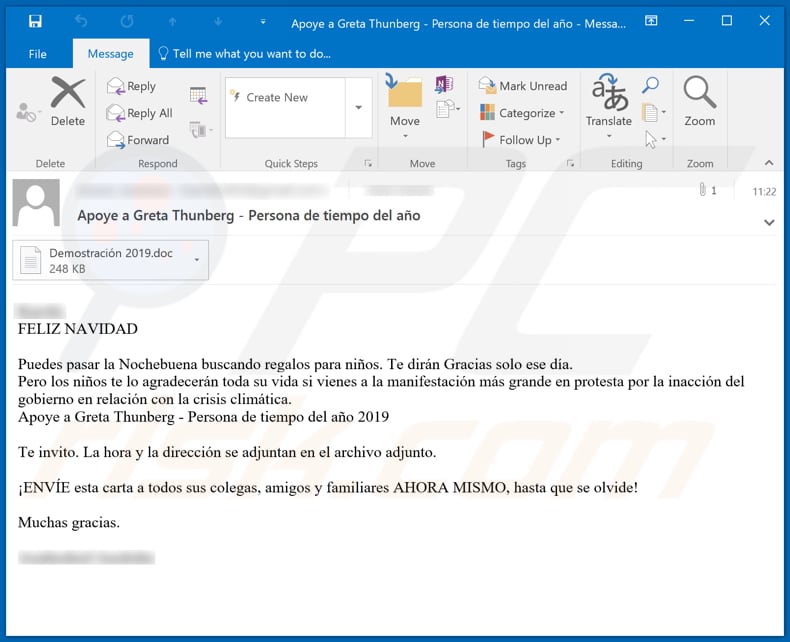Click the Junk sender icon
The width and height of the screenshot is (790, 642).
point(27,112)
